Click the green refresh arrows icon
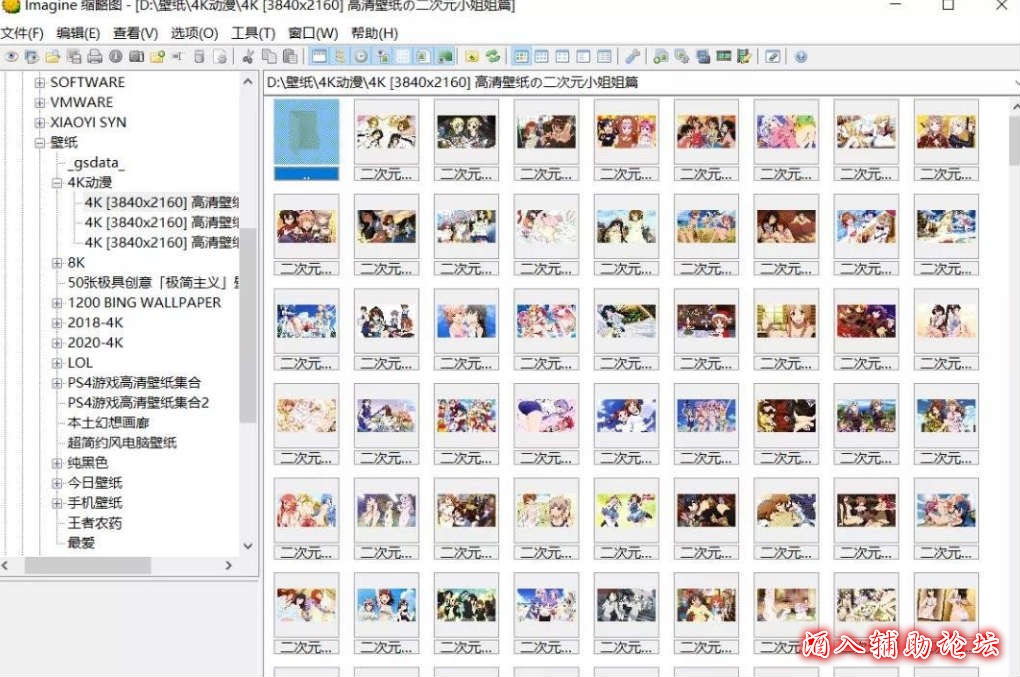The image size is (1020, 677). click(492, 57)
